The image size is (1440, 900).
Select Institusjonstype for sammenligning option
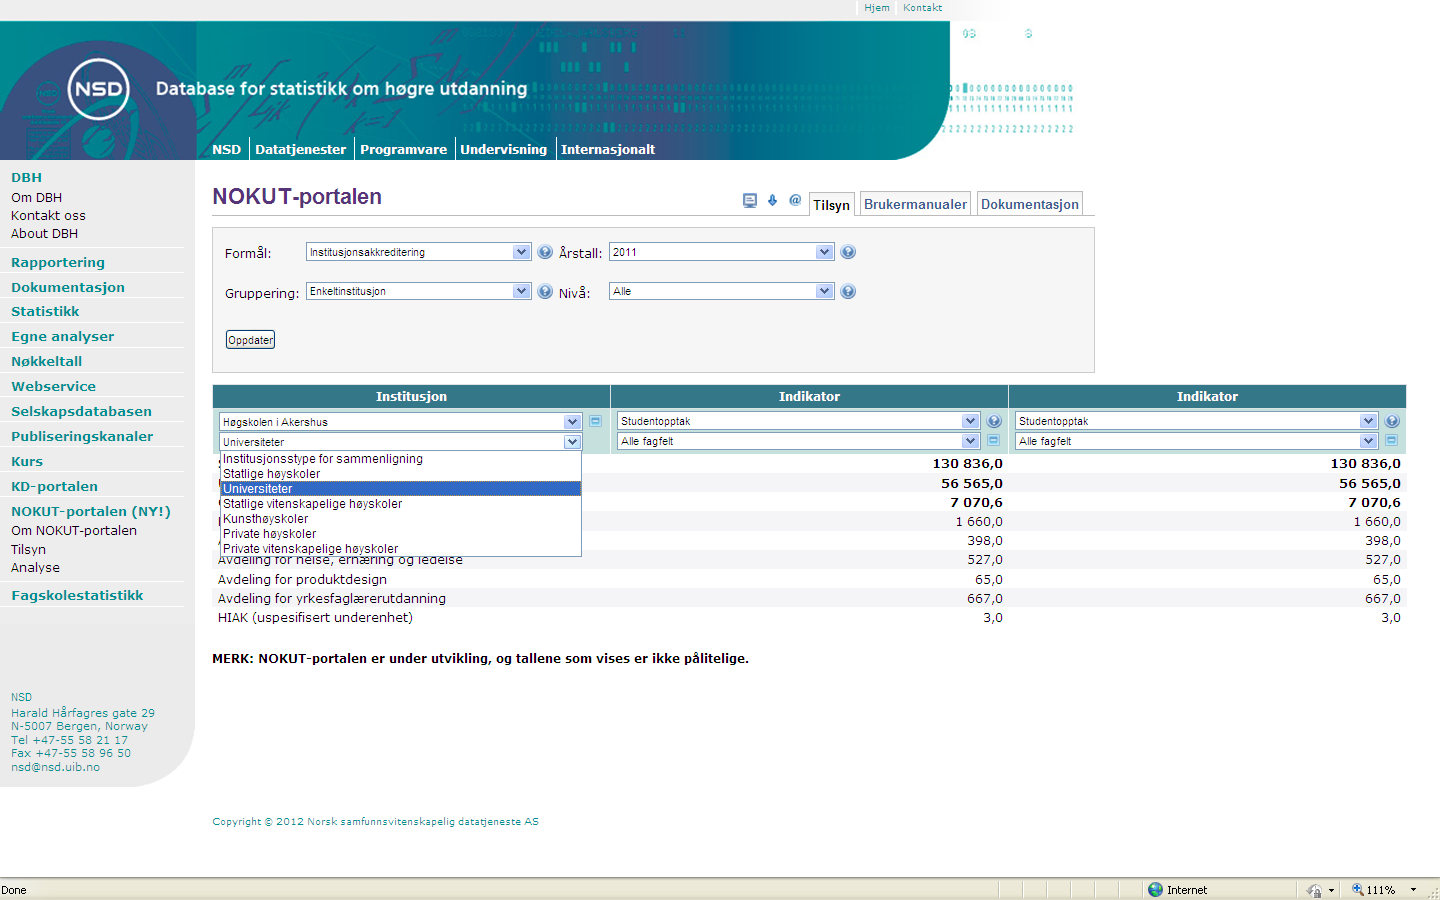(x=400, y=459)
